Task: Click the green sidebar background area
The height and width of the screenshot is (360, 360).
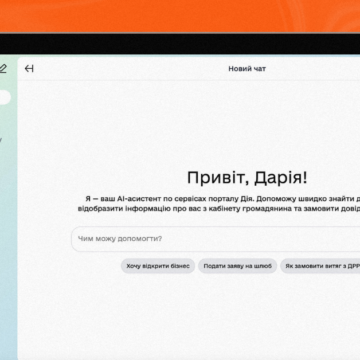Action: click(x=9, y=233)
